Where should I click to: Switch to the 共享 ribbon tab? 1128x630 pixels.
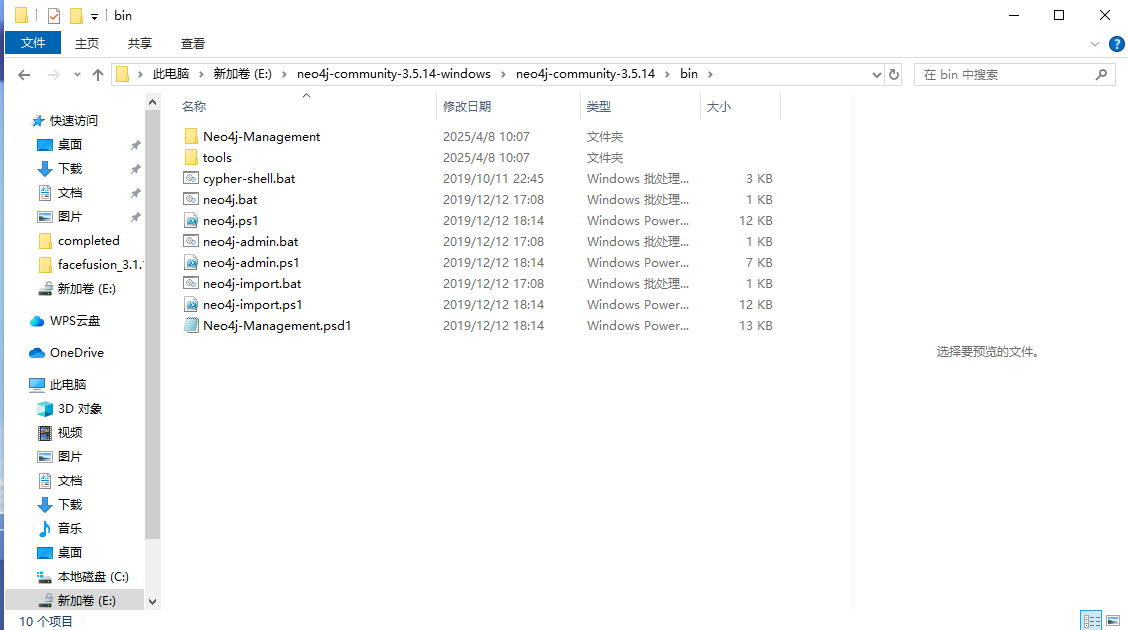pyautogui.click(x=140, y=43)
